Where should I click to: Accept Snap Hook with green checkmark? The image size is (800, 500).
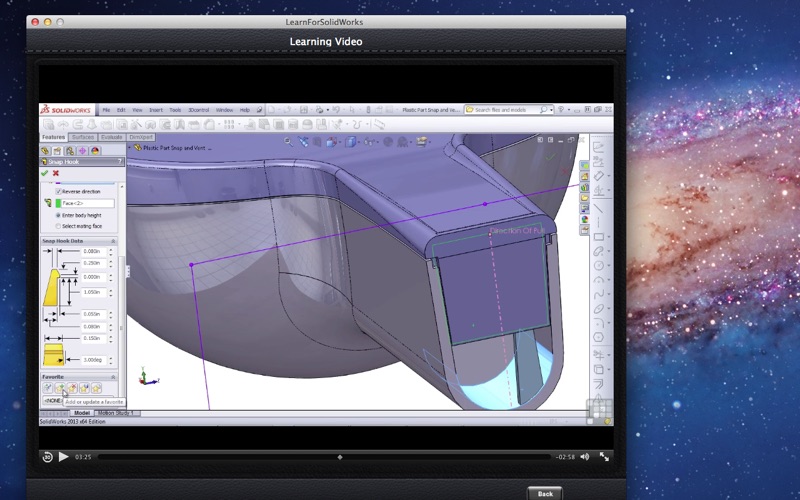click(x=45, y=173)
